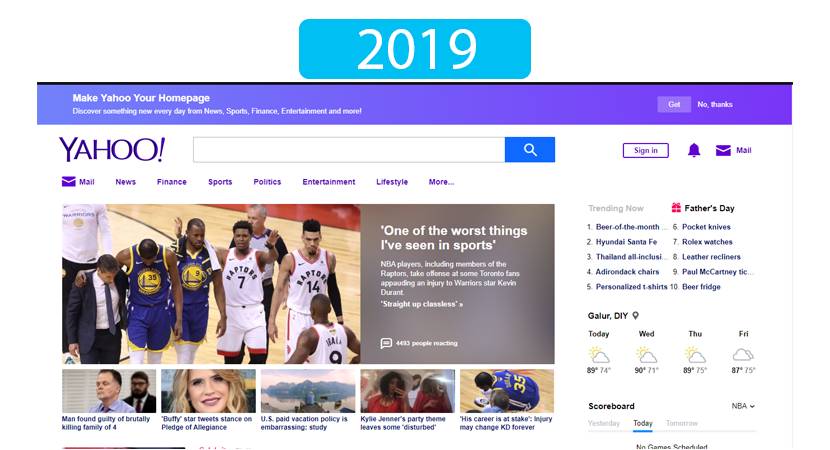The width and height of the screenshot is (830, 450).
Task: Open the main basketball story image
Action: [211, 284]
